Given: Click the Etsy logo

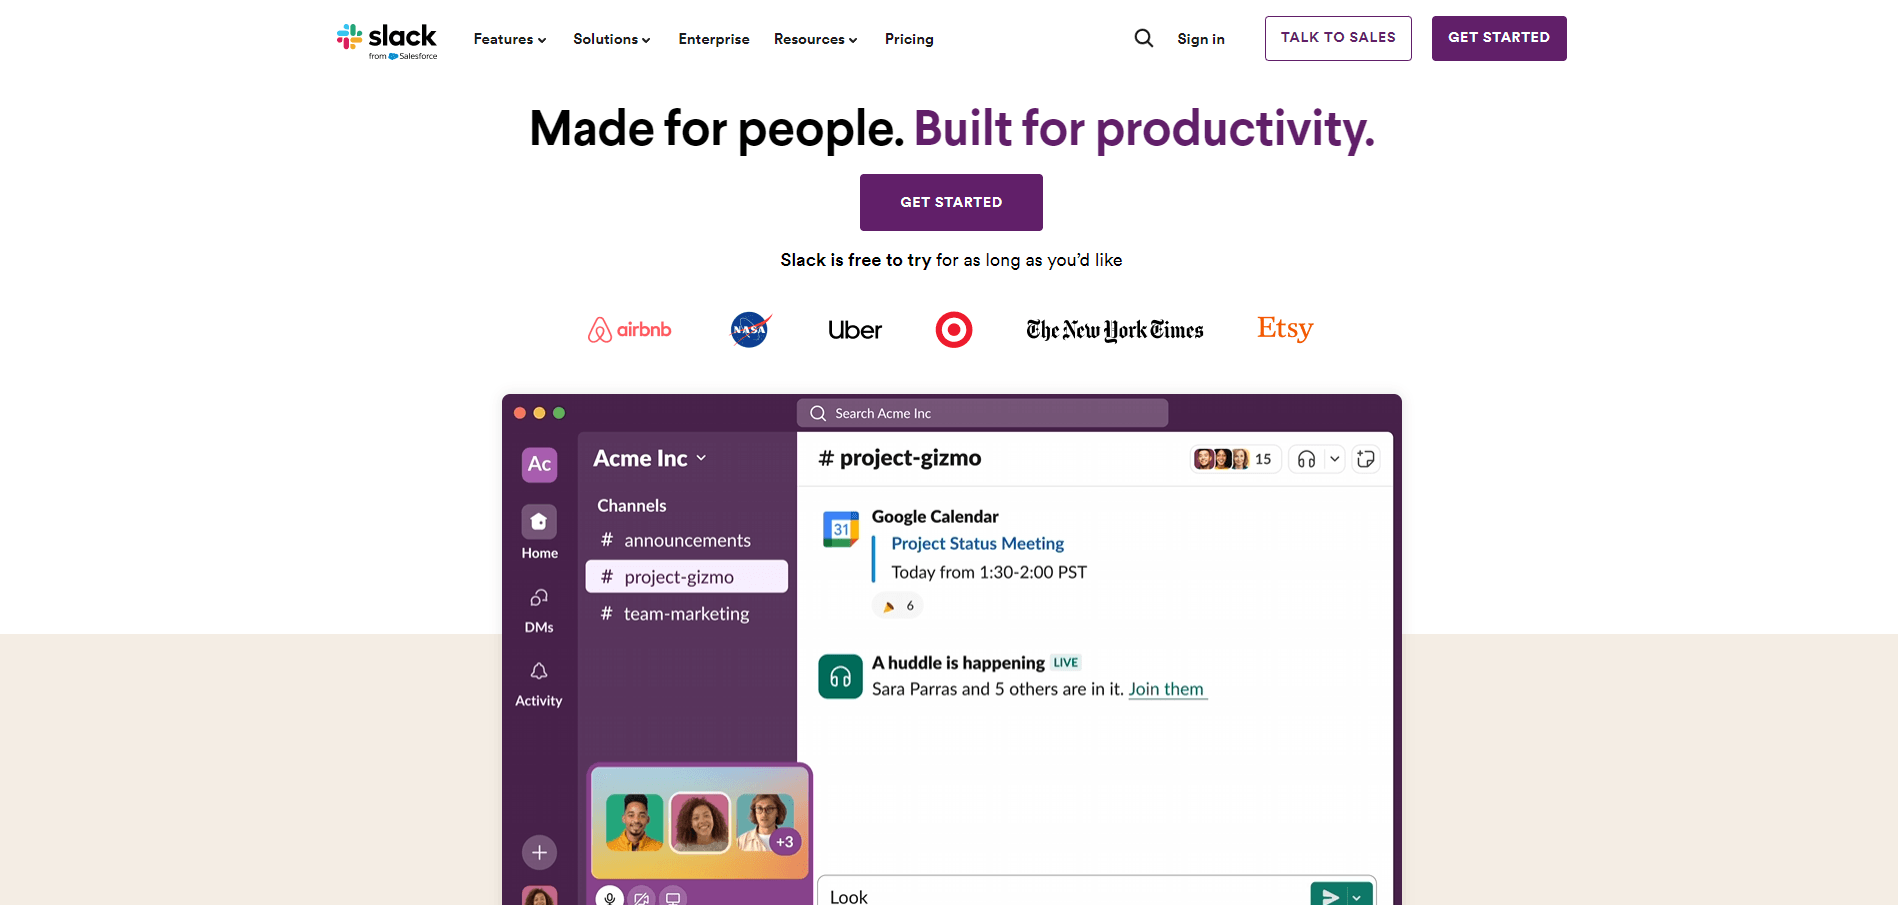Looking at the screenshot, I should (x=1285, y=328).
